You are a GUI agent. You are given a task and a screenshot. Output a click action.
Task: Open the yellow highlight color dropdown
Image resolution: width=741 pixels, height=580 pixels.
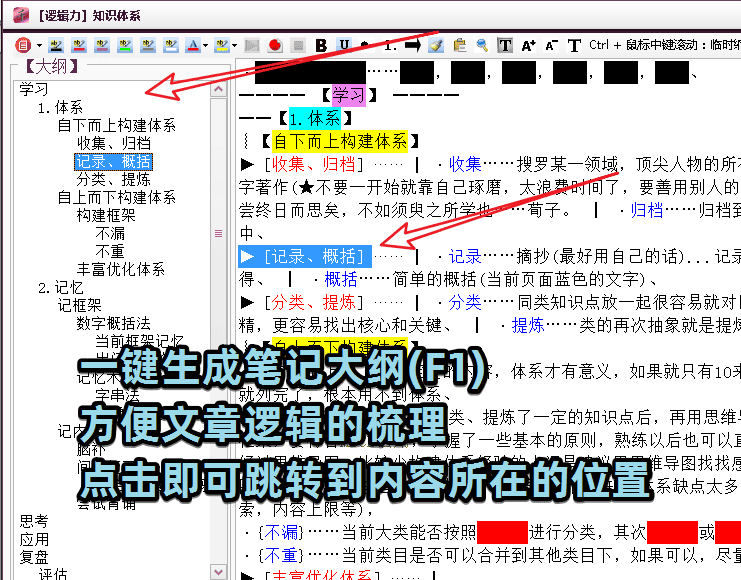[x=234, y=46]
